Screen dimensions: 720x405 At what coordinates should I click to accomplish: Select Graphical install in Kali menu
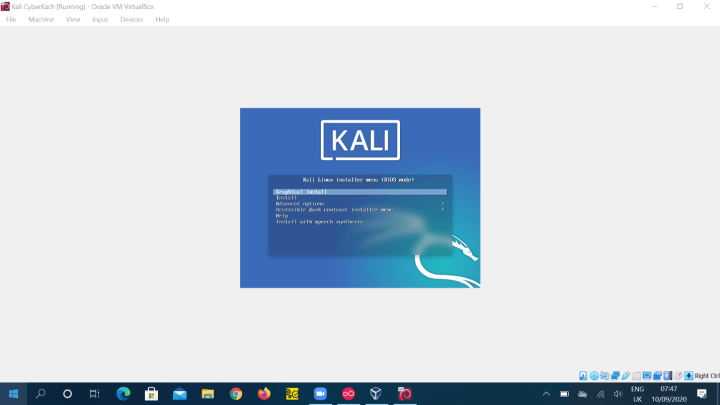360,191
